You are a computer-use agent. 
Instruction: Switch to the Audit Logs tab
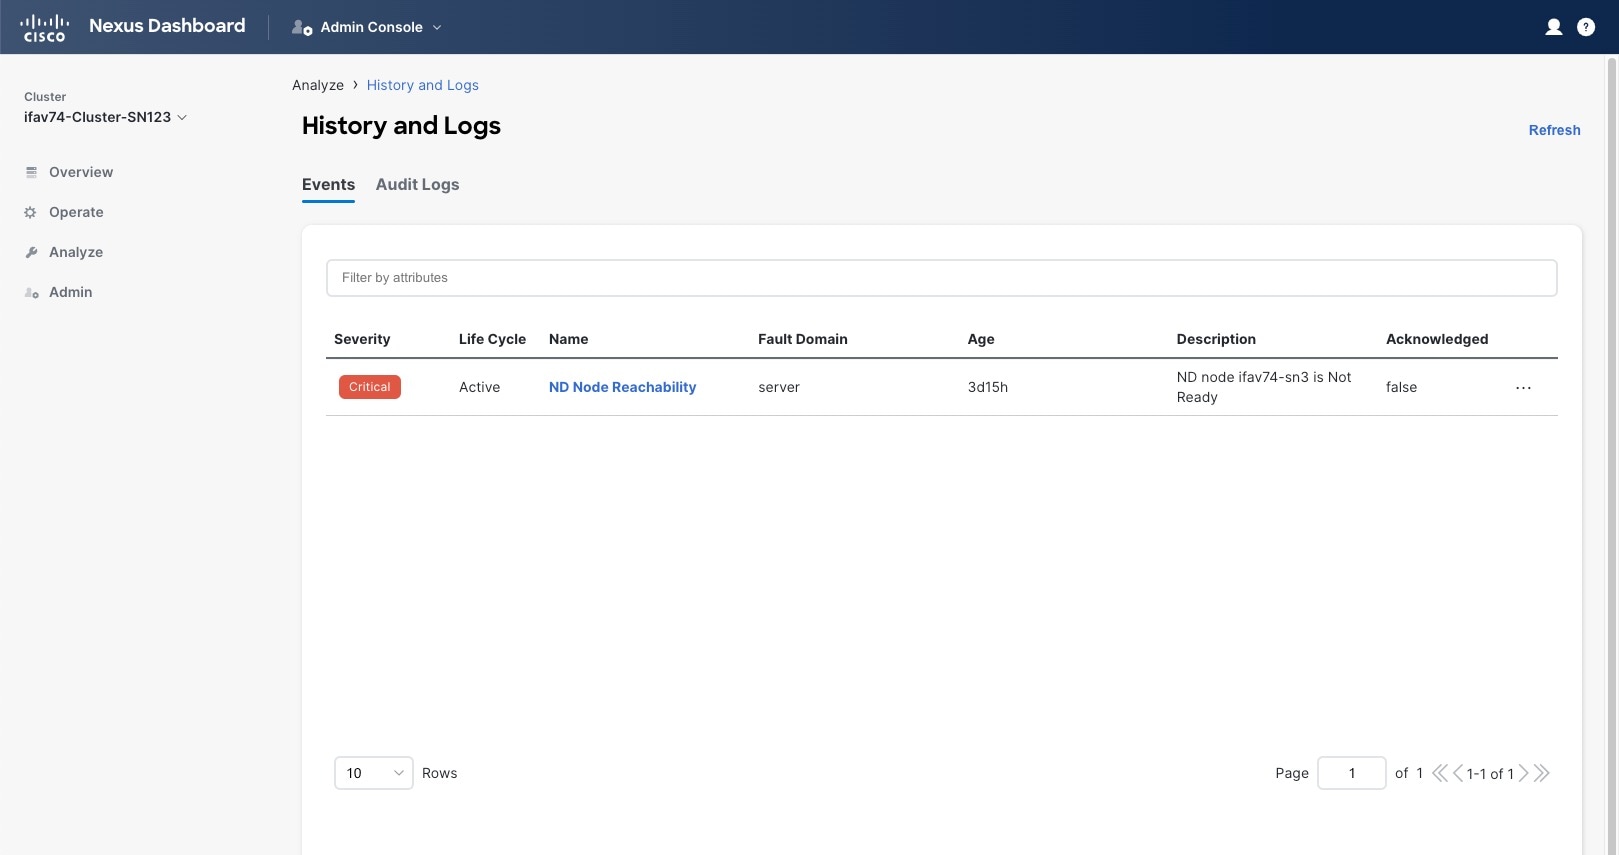417,184
